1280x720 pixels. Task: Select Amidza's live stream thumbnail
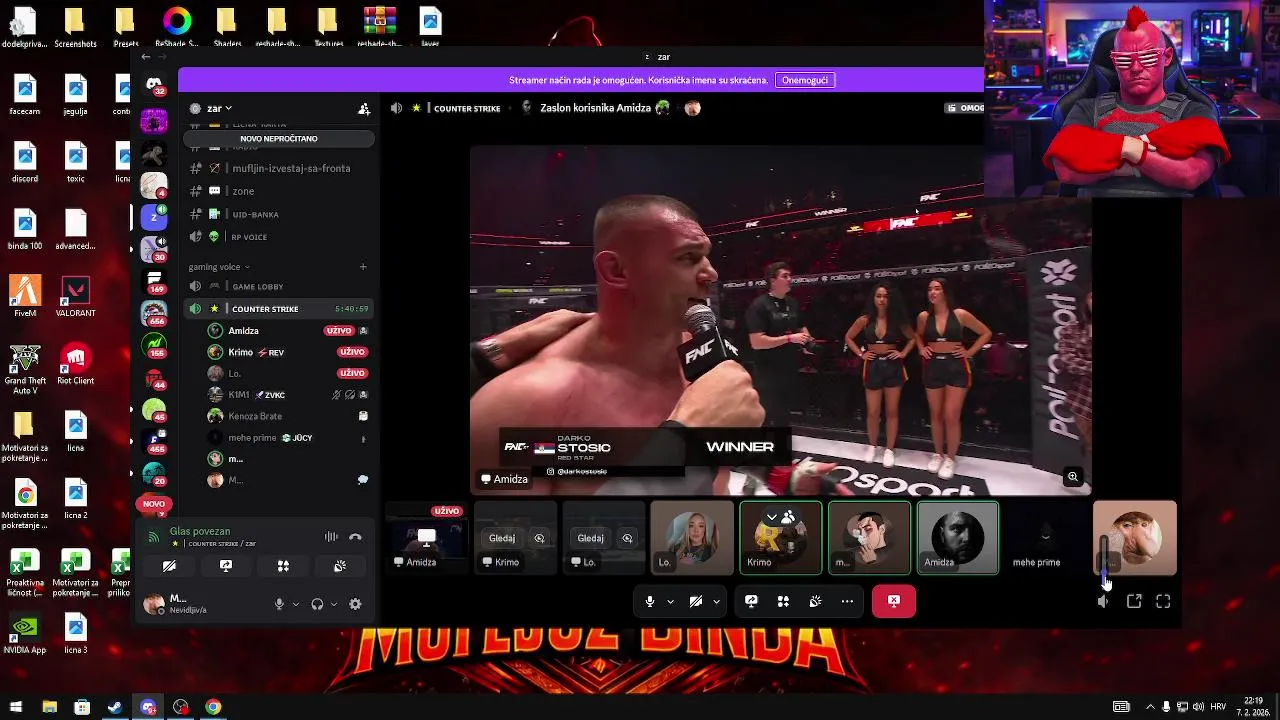point(427,538)
